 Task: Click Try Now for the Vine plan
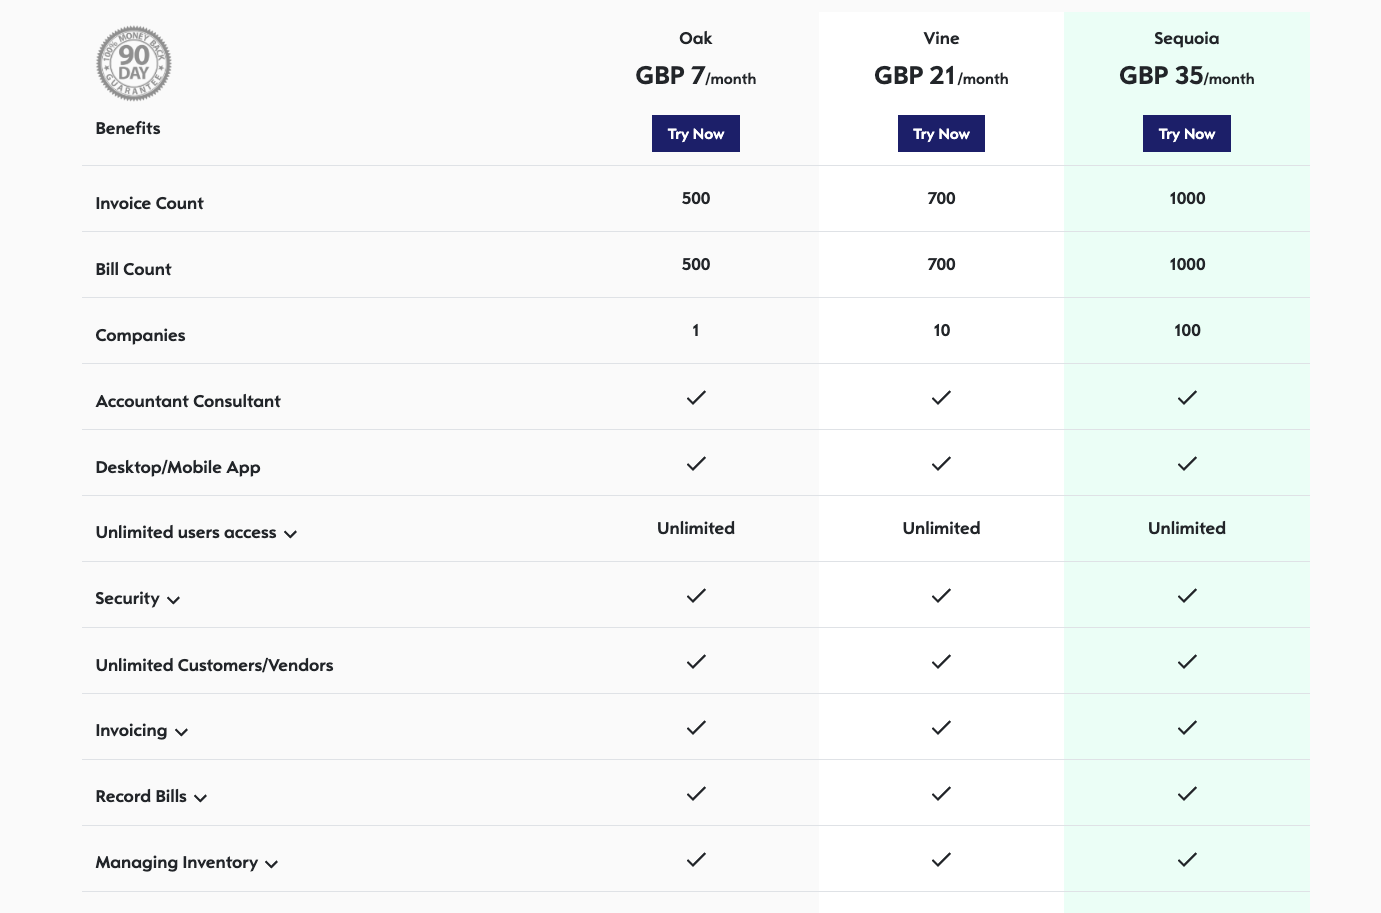click(941, 133)
